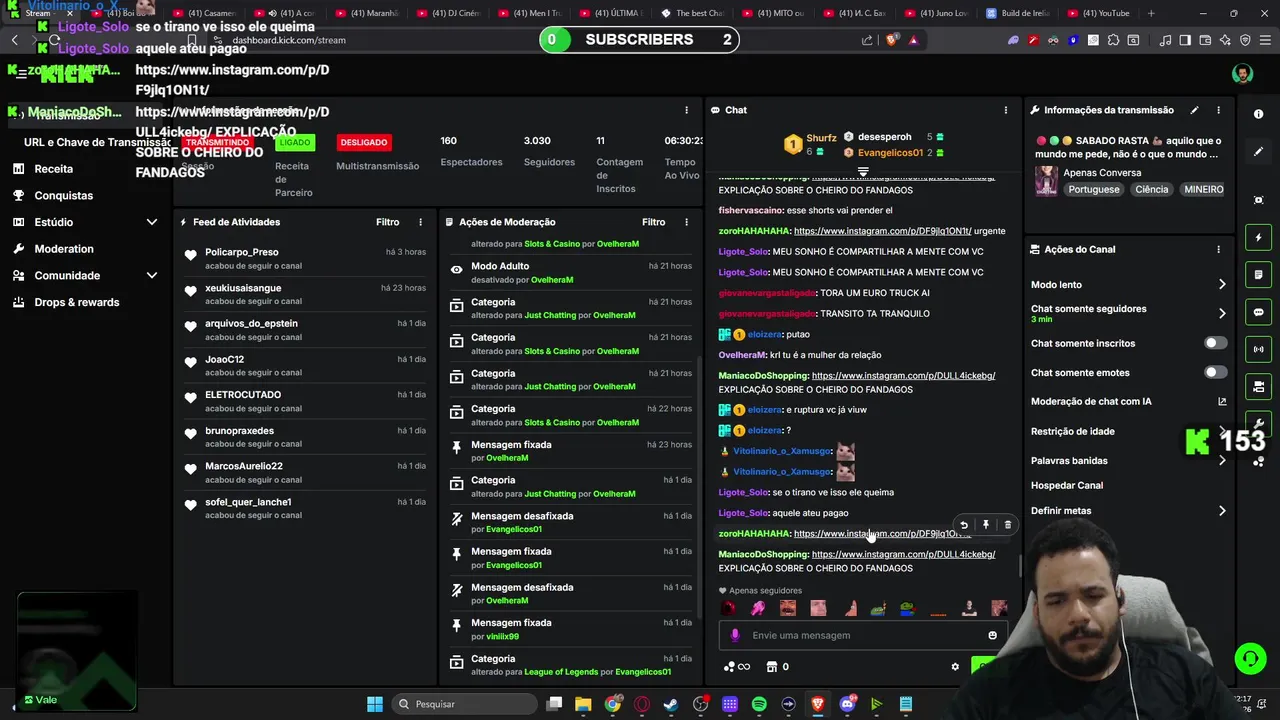Switch to the ÚLTIMA browser tab

pos(614,13)
